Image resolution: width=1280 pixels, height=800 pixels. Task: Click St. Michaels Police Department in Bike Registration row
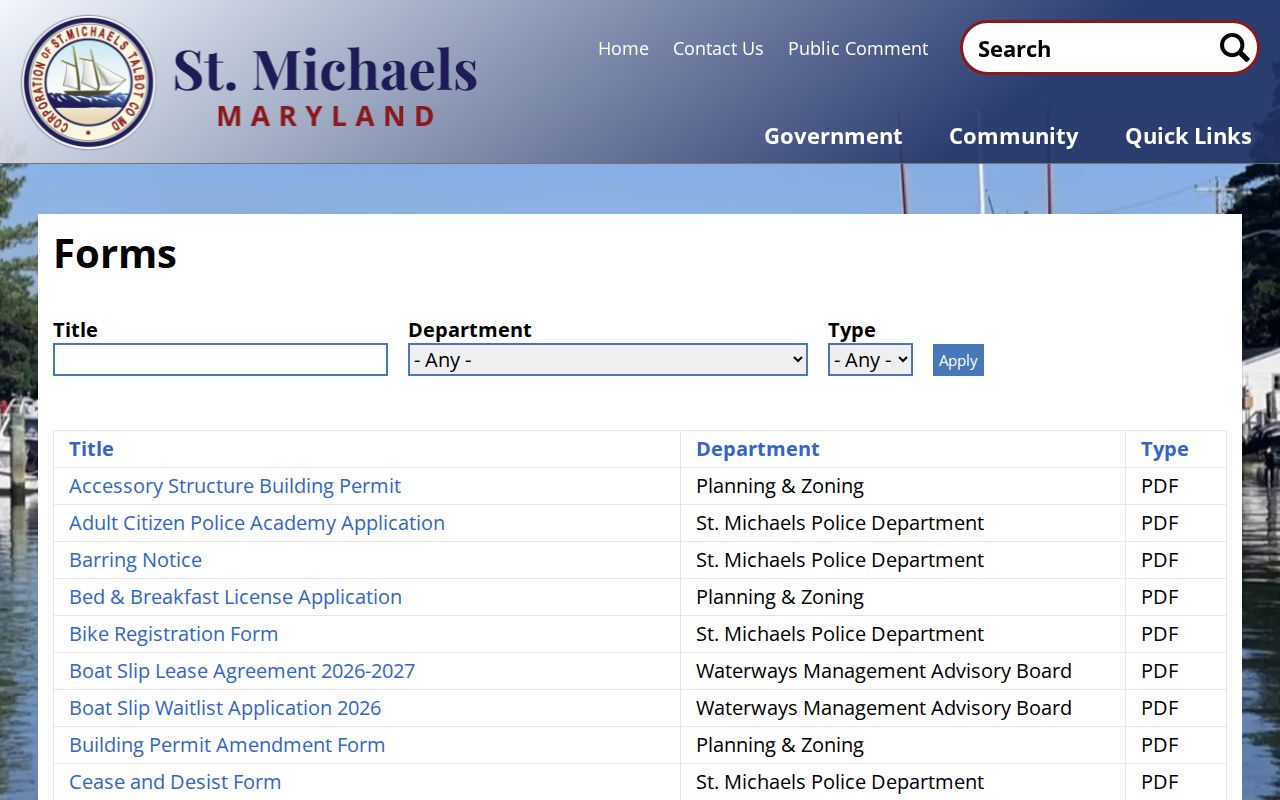(x=840, y=634)
